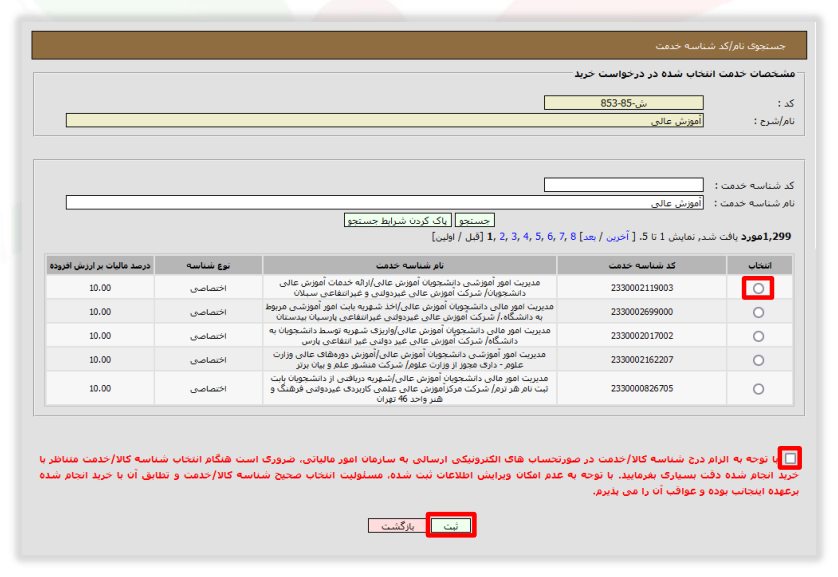Image resolution: width=838 pixels, height=577 pixels.
Task: Click the جستجوی نام/کد شناسه خدمت title bar
Action: coord(419,45)
